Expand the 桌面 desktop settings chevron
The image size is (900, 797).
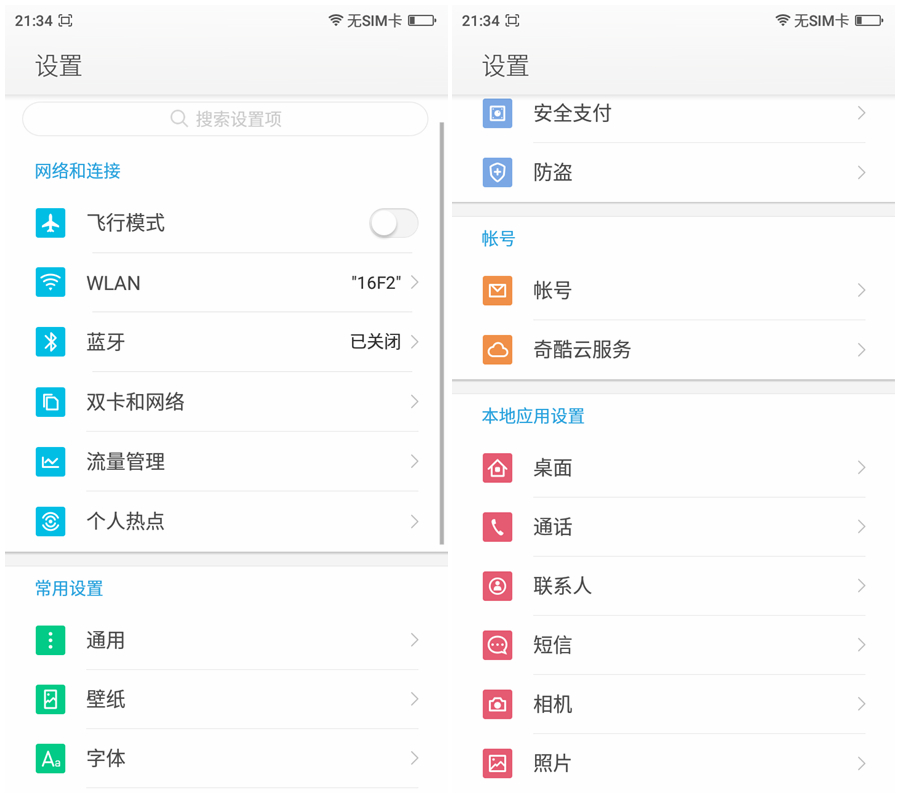click(862, 468)
